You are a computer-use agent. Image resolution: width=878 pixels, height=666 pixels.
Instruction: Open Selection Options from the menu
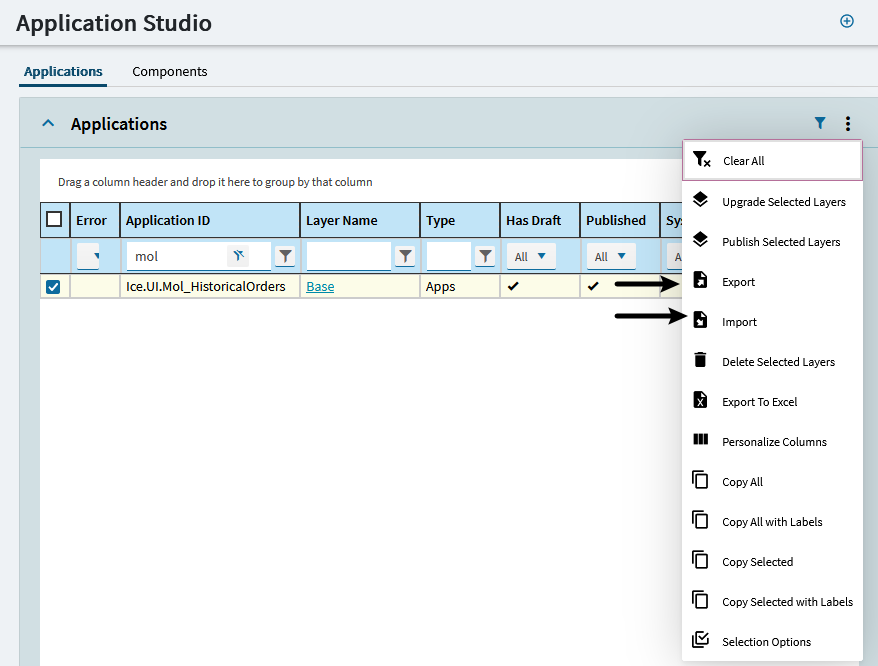[x=766, y=642]
